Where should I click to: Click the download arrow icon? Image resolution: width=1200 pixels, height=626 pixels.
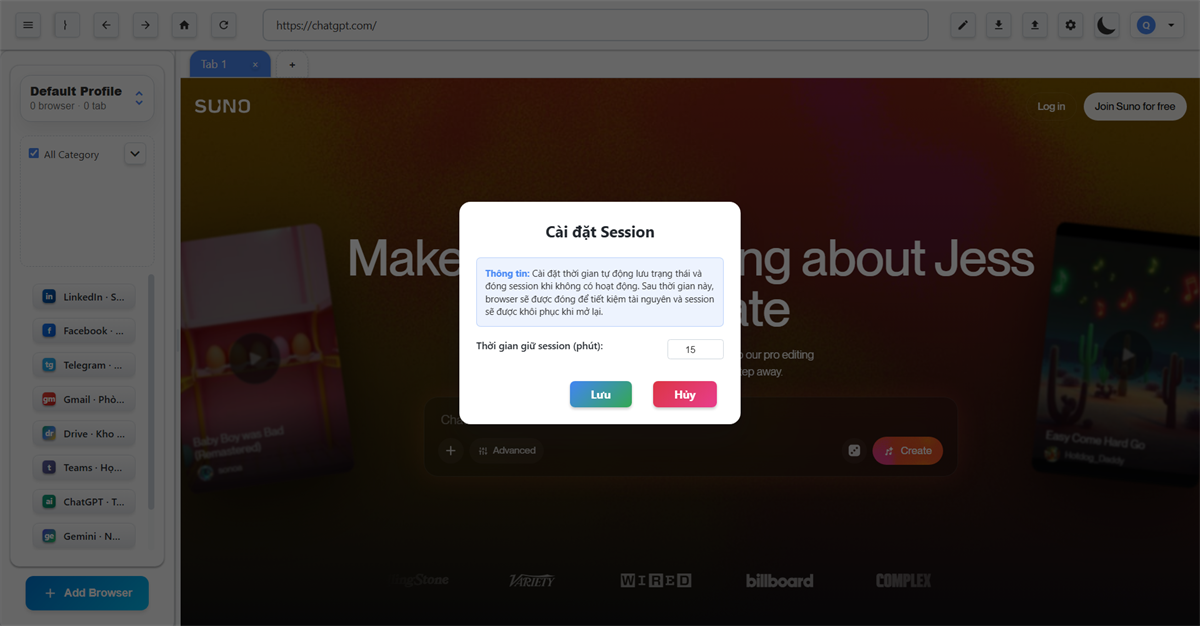[999, 25]
